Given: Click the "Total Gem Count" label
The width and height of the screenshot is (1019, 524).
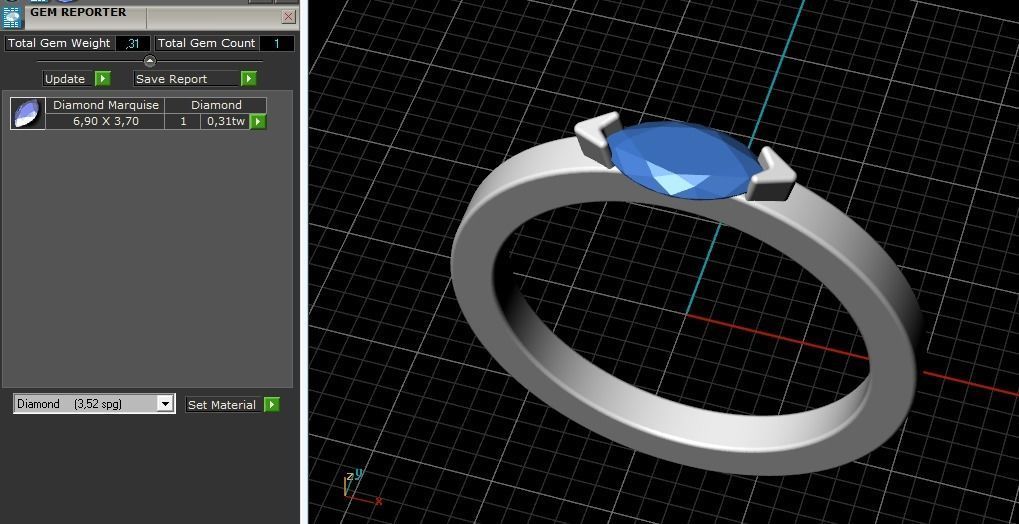Looking at the screenshot, I should pyautogui.click(x=207, y=44).
